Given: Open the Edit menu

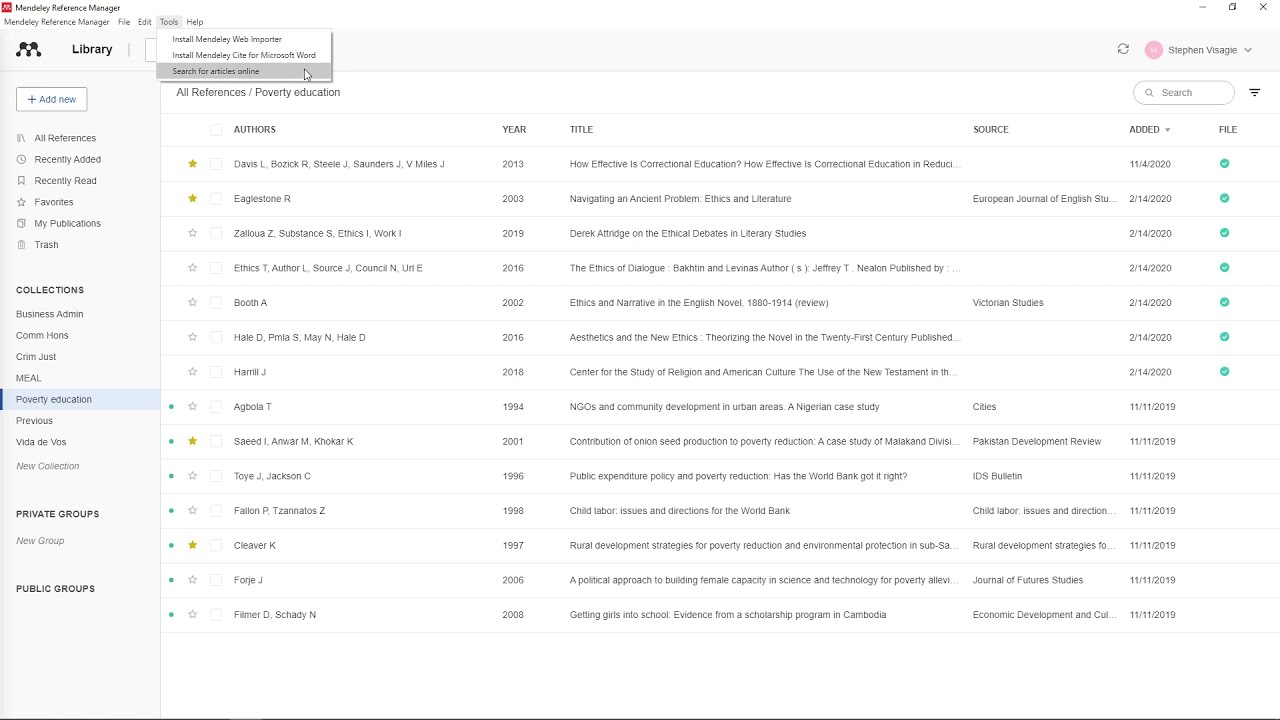Looking at the screenshot, I should pyautogui.click(x=145, y=22).
